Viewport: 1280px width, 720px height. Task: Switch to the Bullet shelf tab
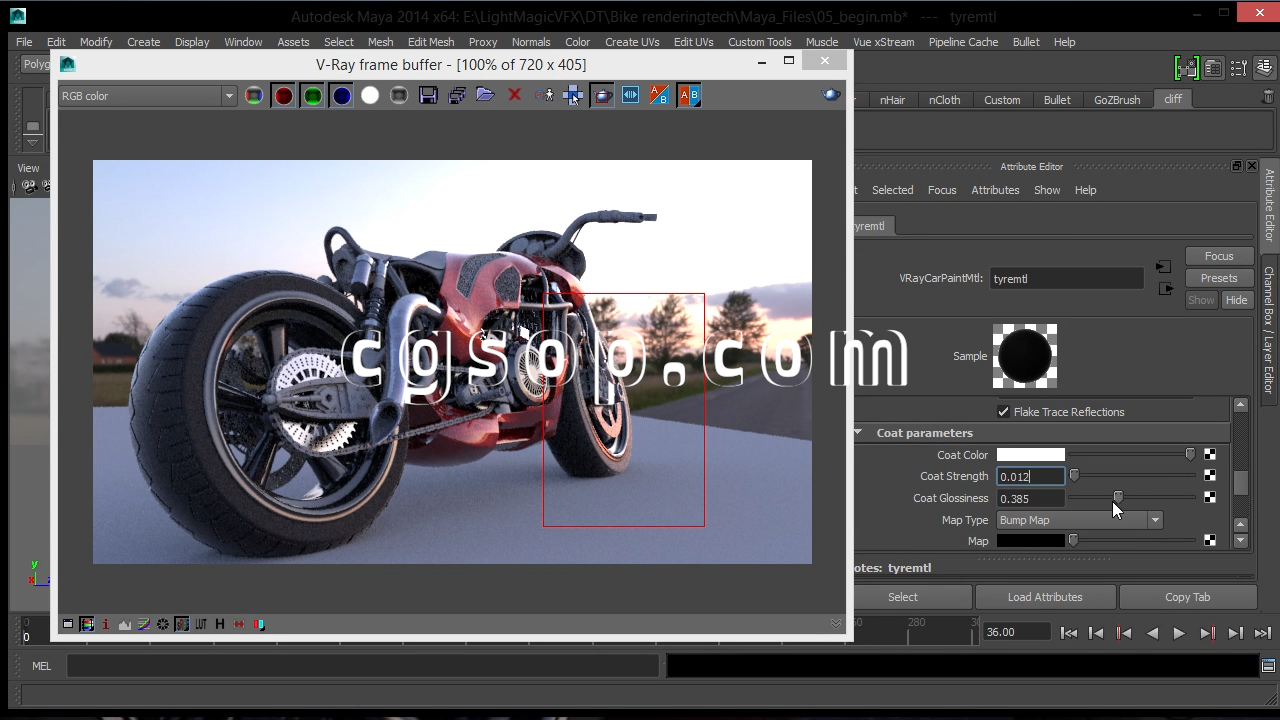(x=1057, y=100)
